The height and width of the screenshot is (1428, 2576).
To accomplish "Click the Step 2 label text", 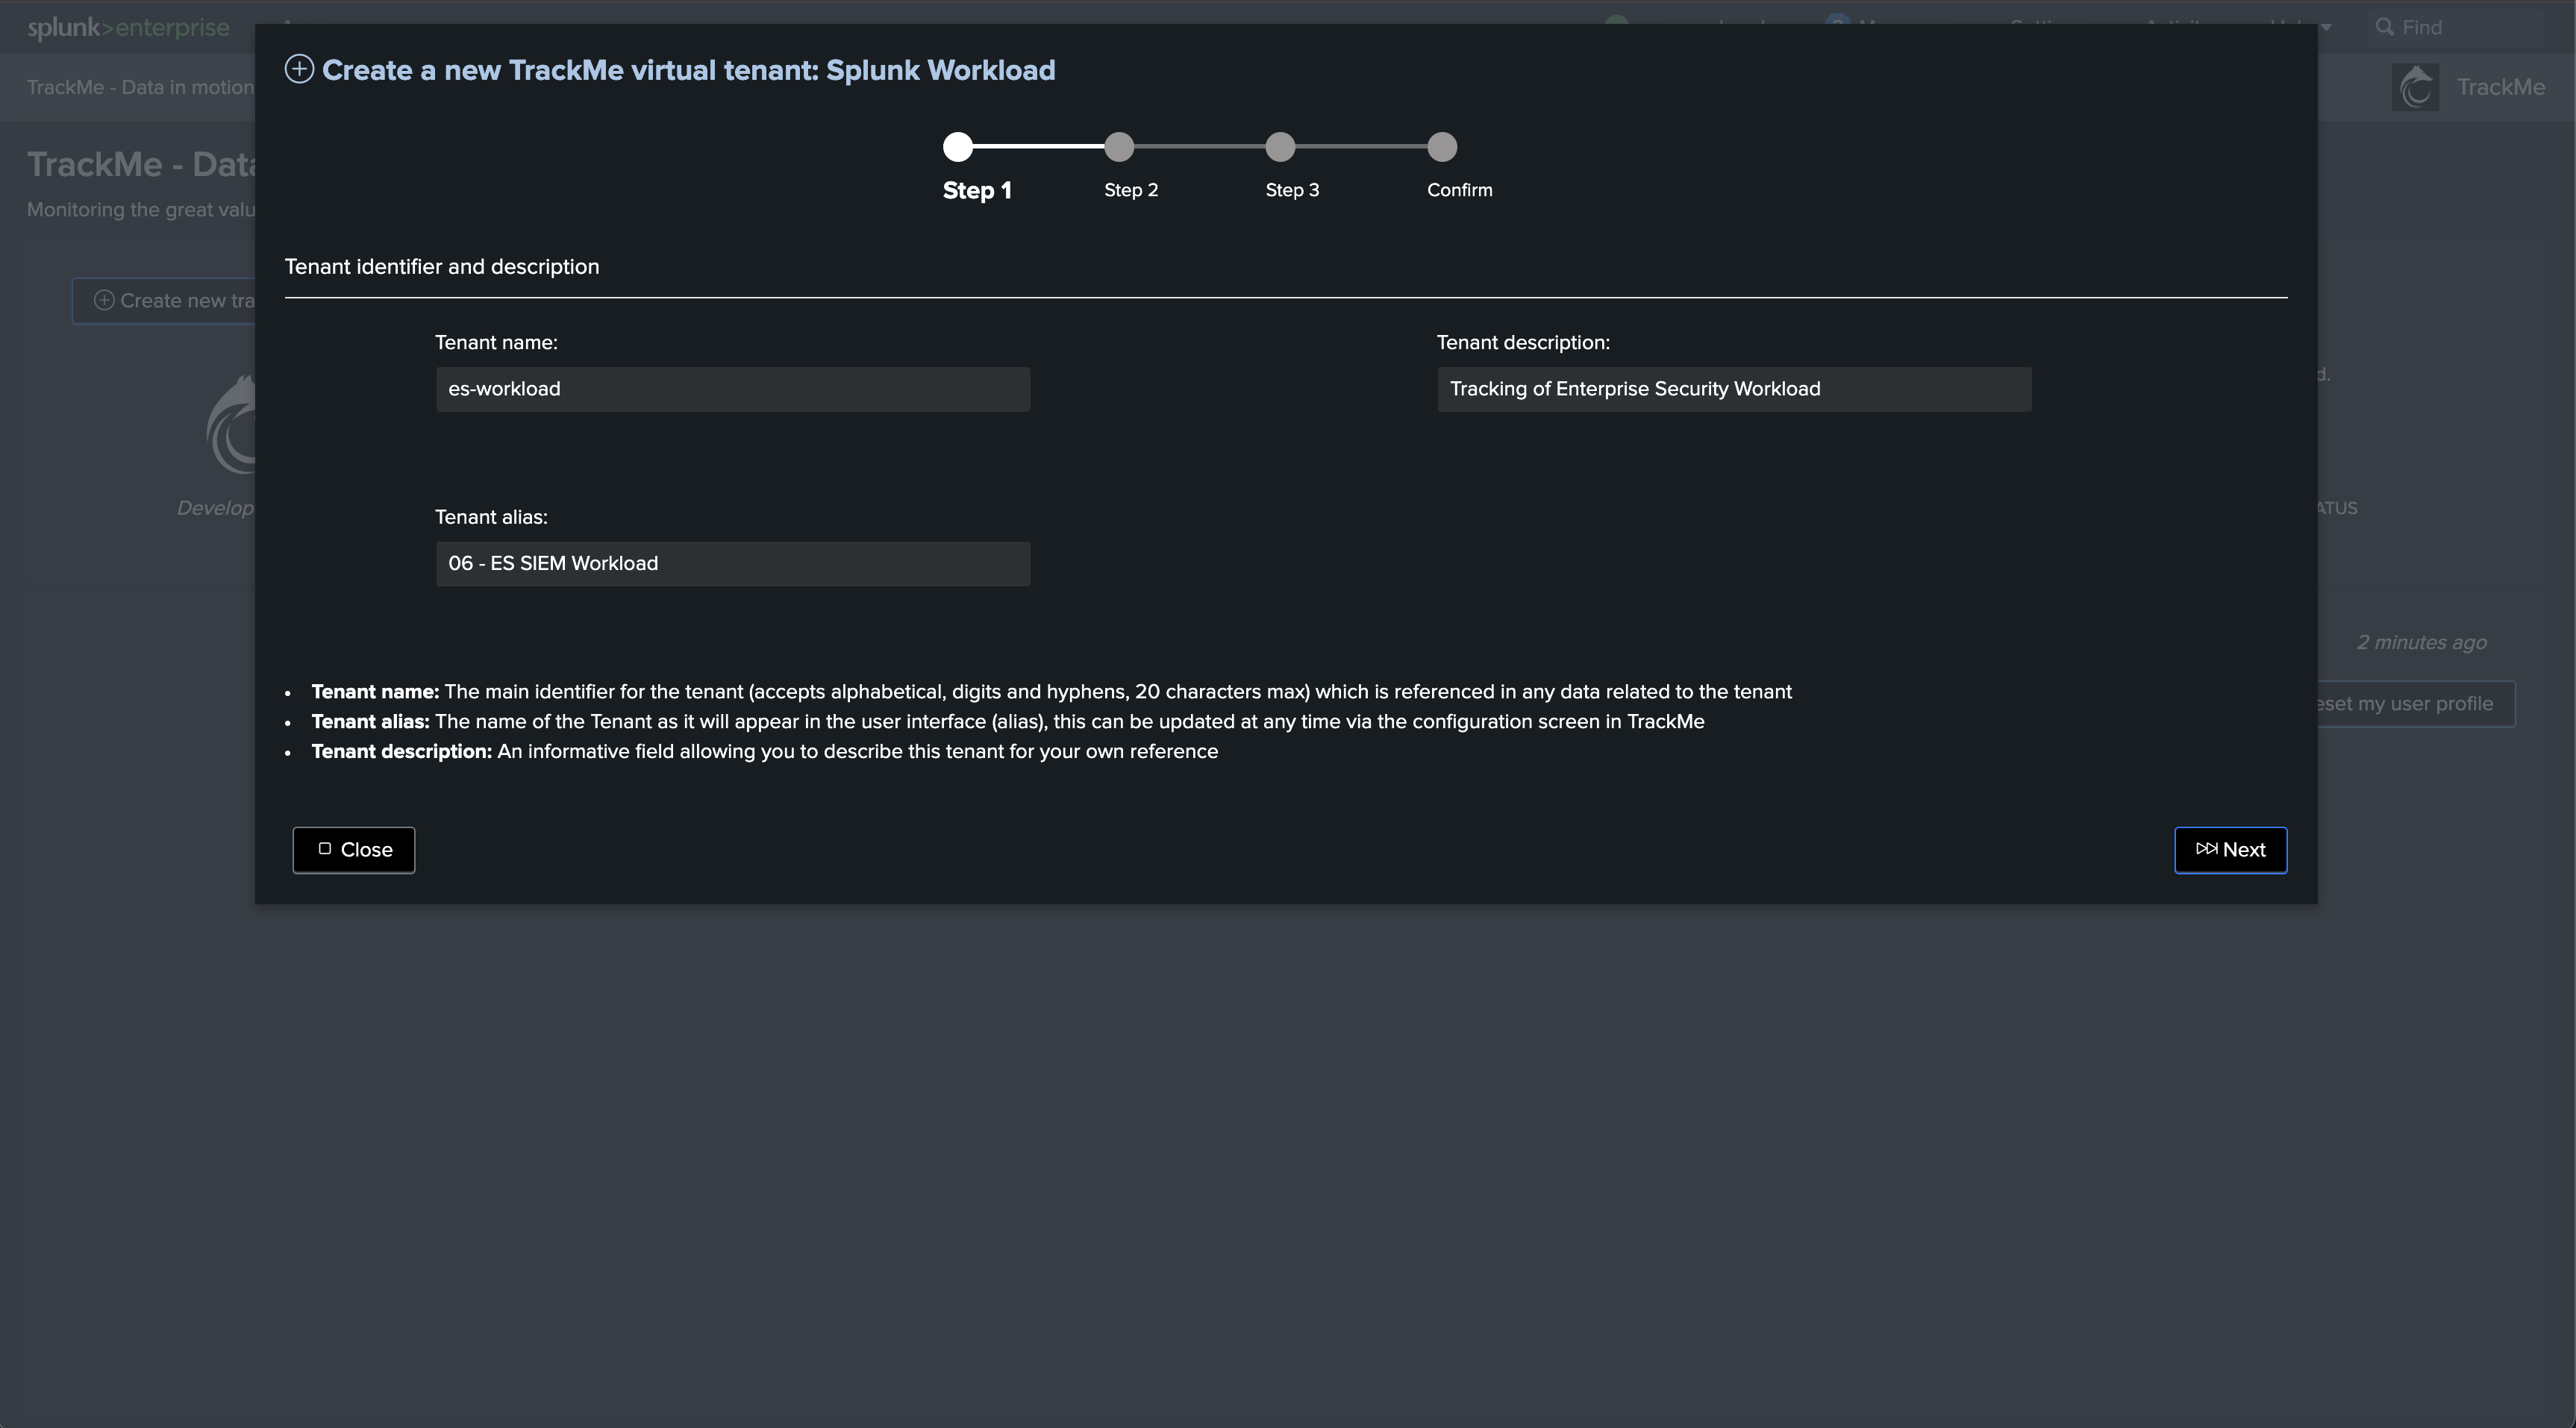I will 1131,190.
